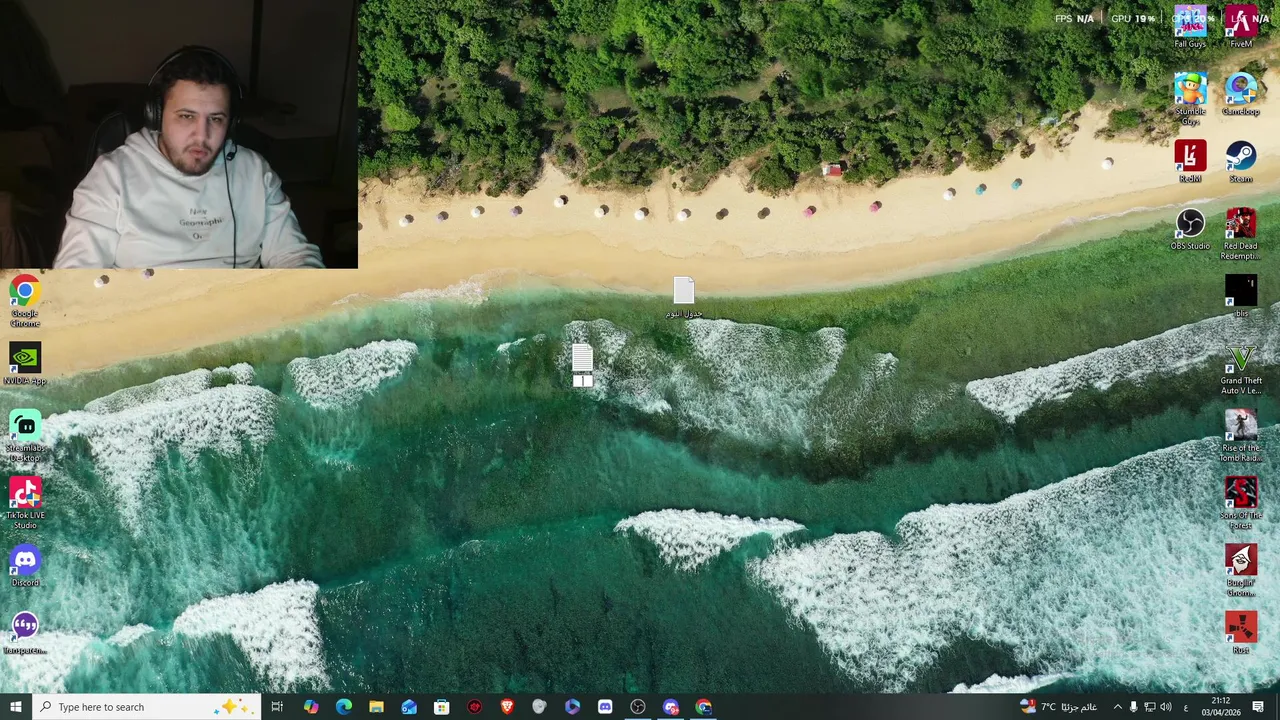Launch the NVIDIA App shortcut
This screenshot has width=1280, height=720.
coord(25,365)
